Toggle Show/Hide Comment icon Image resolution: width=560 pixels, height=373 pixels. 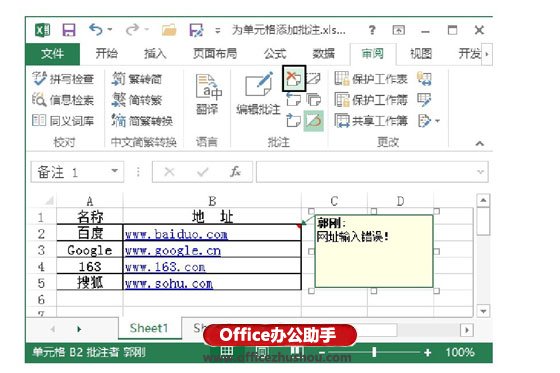click(314, 79)
